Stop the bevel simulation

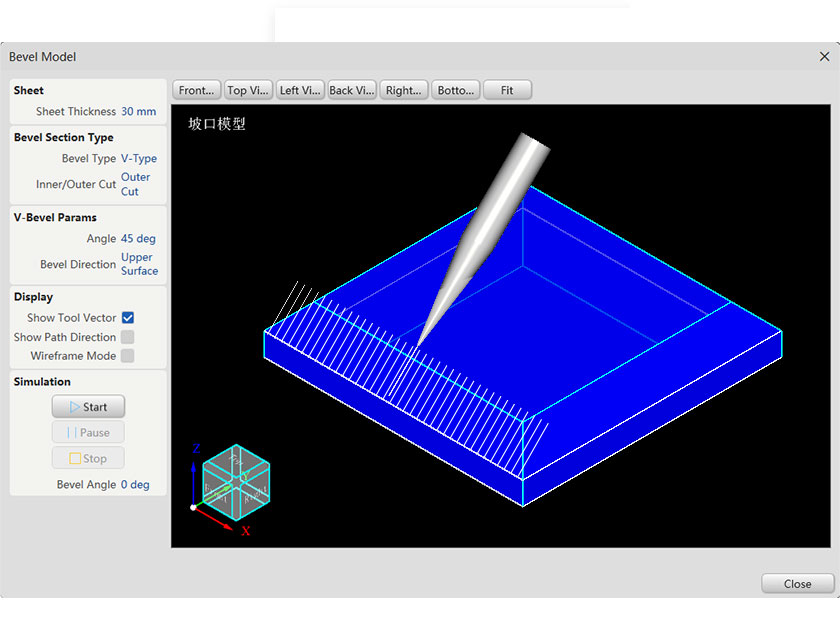(x=88, y=458)
